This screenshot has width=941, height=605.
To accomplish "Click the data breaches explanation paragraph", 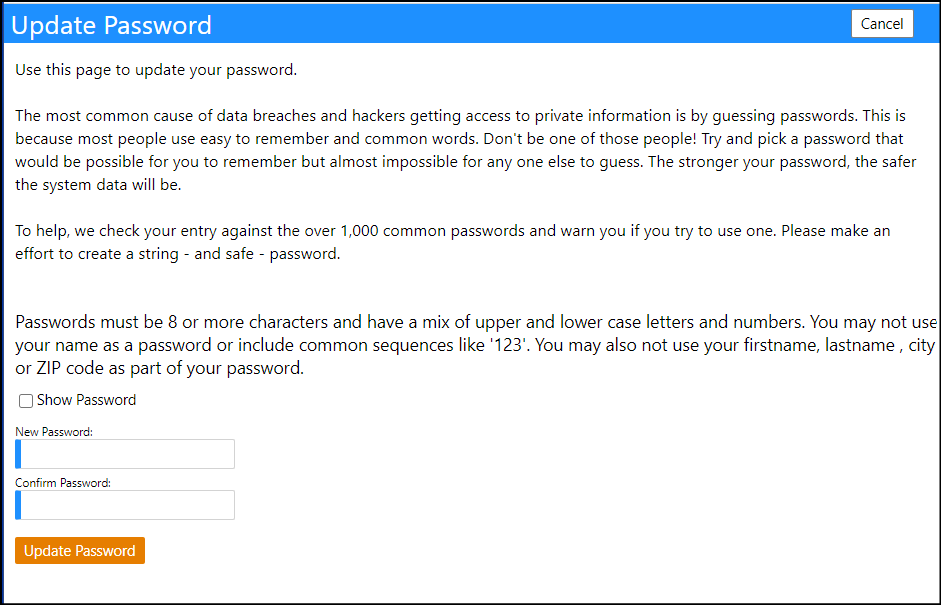I will click(x=466, y=150).
